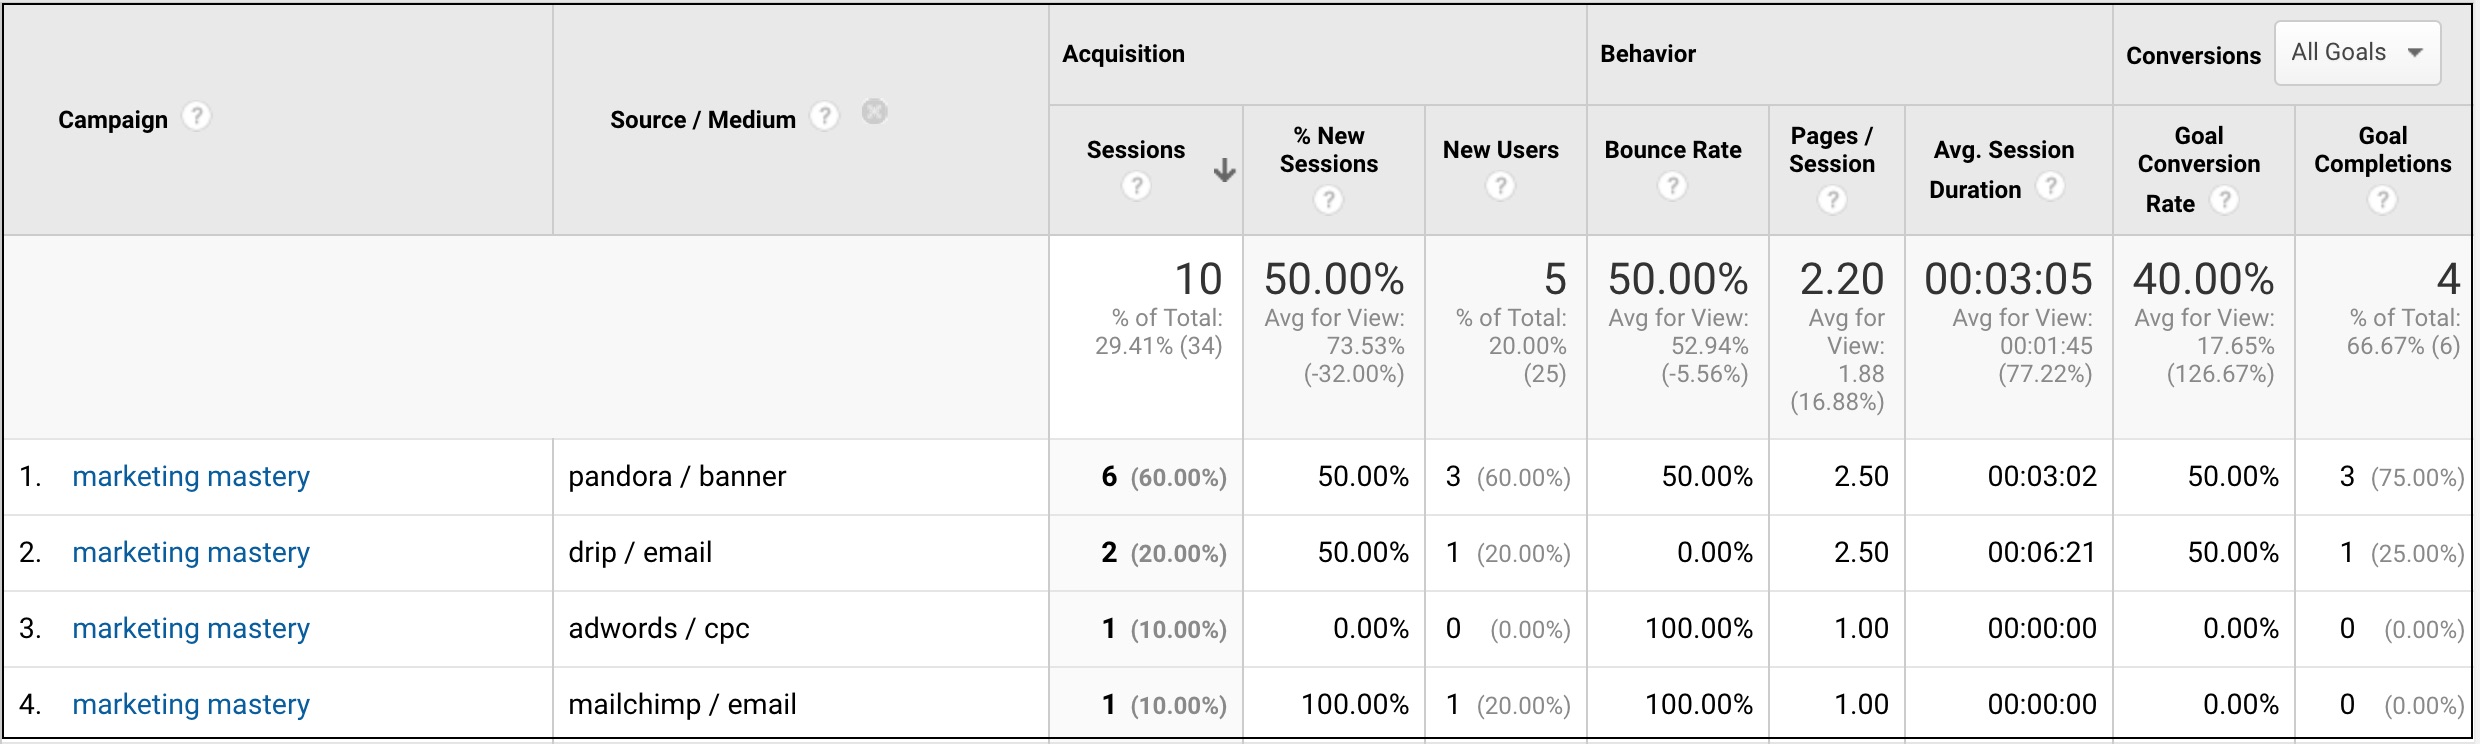Viewport: 2480px width, 744px height.
Task: Sort by the New Users column header
Action: [x=1500, y=150]
